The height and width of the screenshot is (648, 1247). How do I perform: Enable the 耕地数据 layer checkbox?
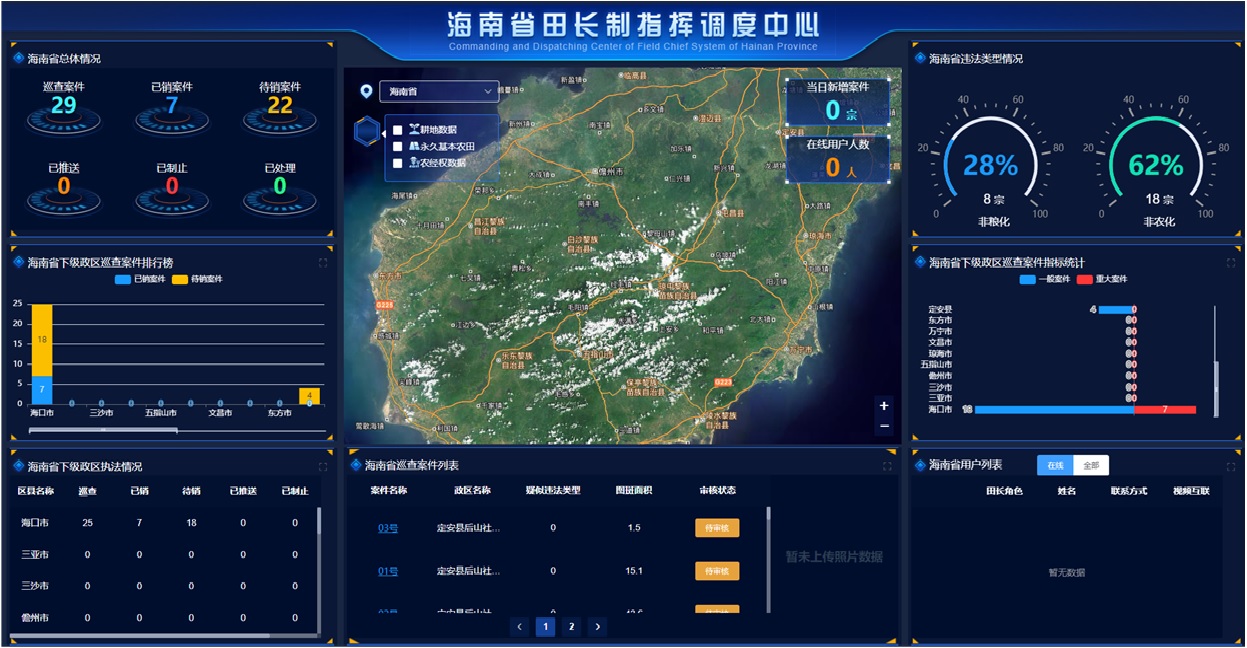(x=398, y=130)
